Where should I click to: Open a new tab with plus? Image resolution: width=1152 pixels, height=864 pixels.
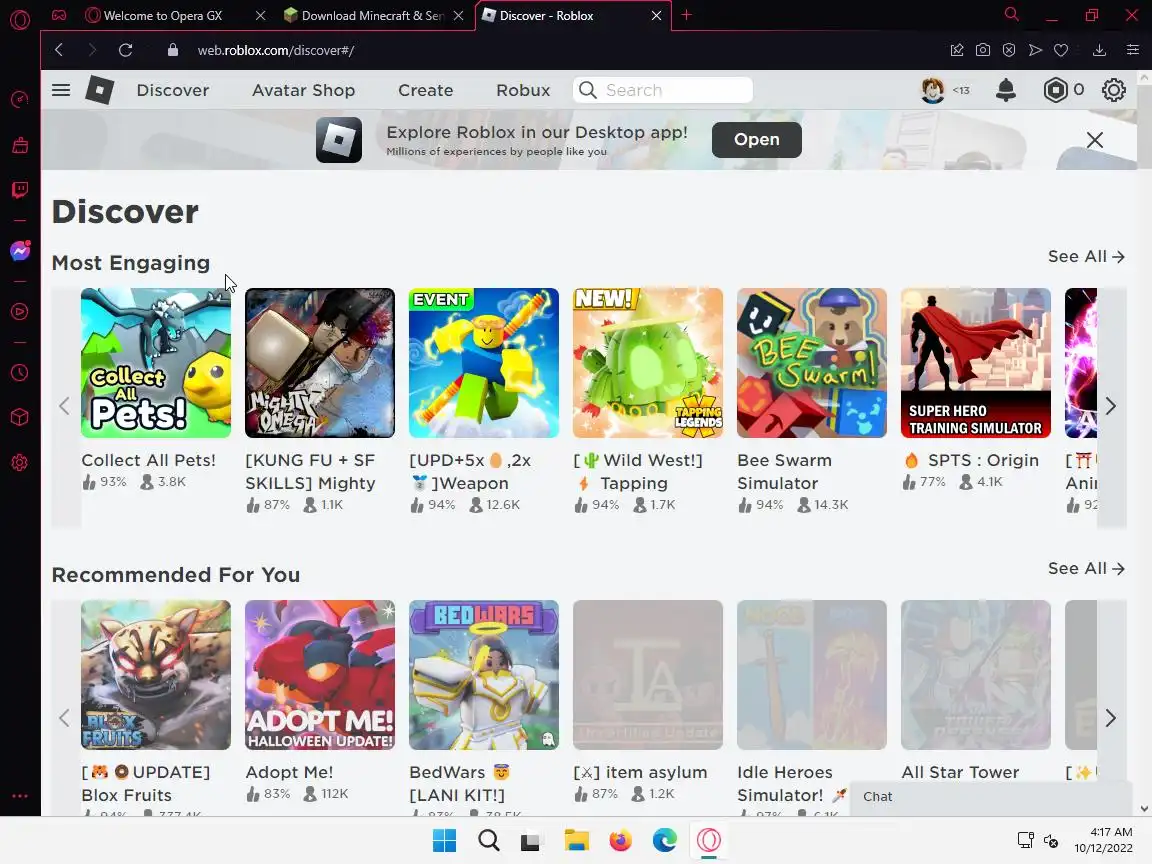[686, 15]
